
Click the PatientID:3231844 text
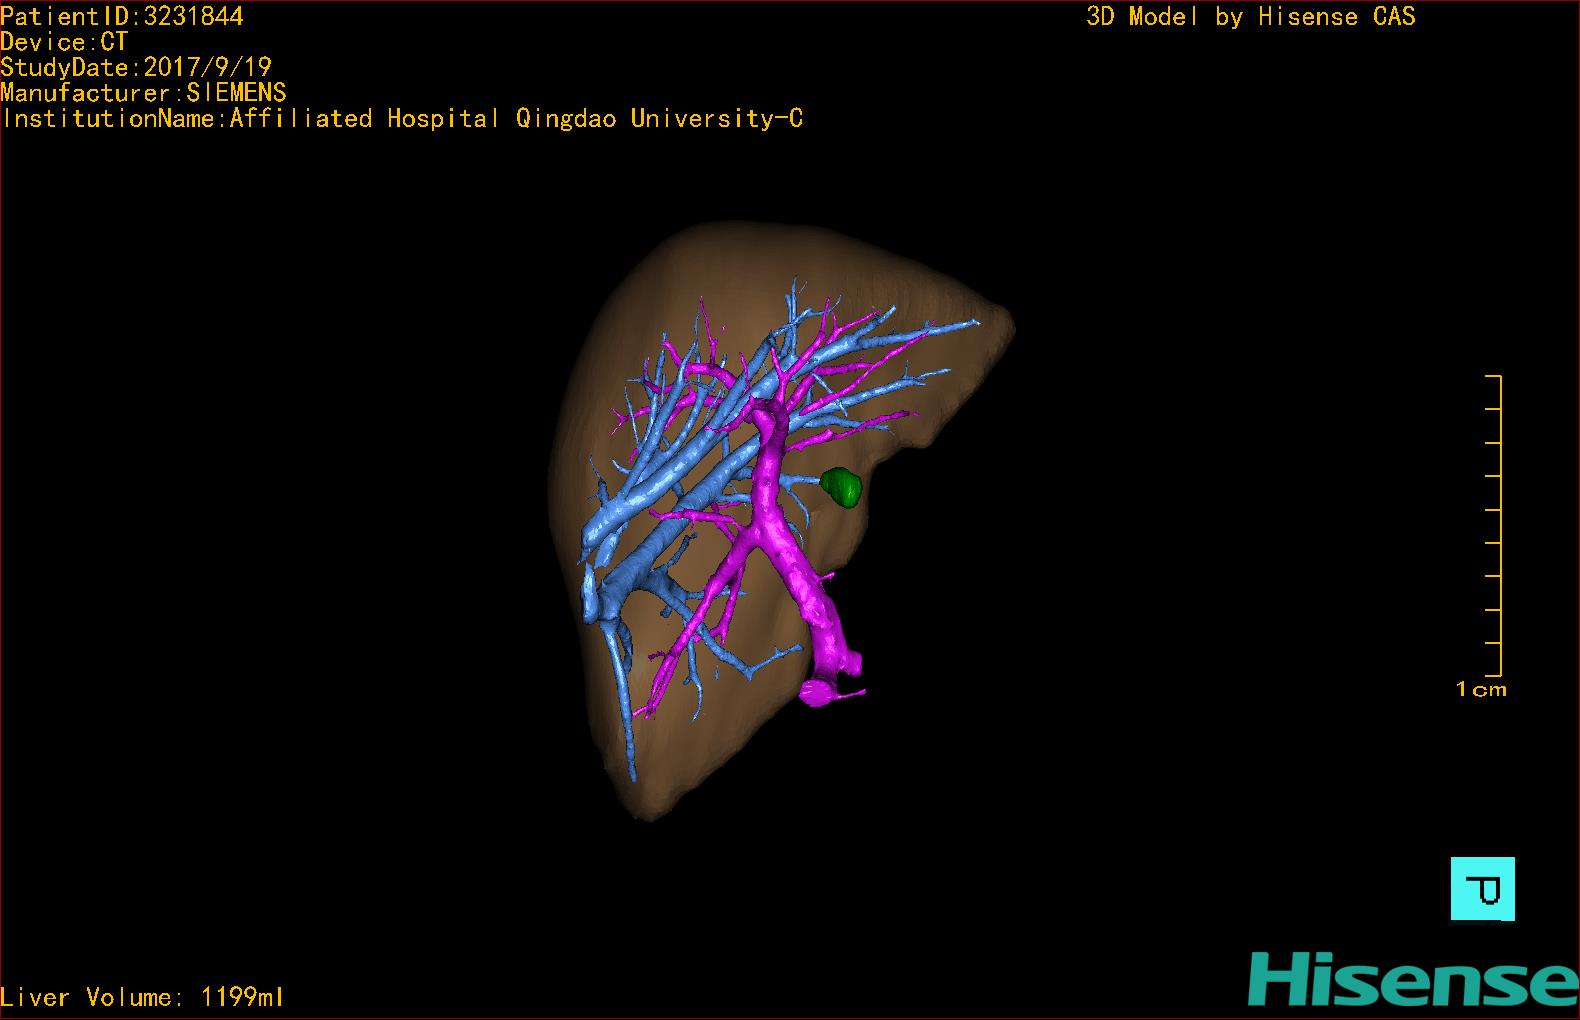pos(122,16)
